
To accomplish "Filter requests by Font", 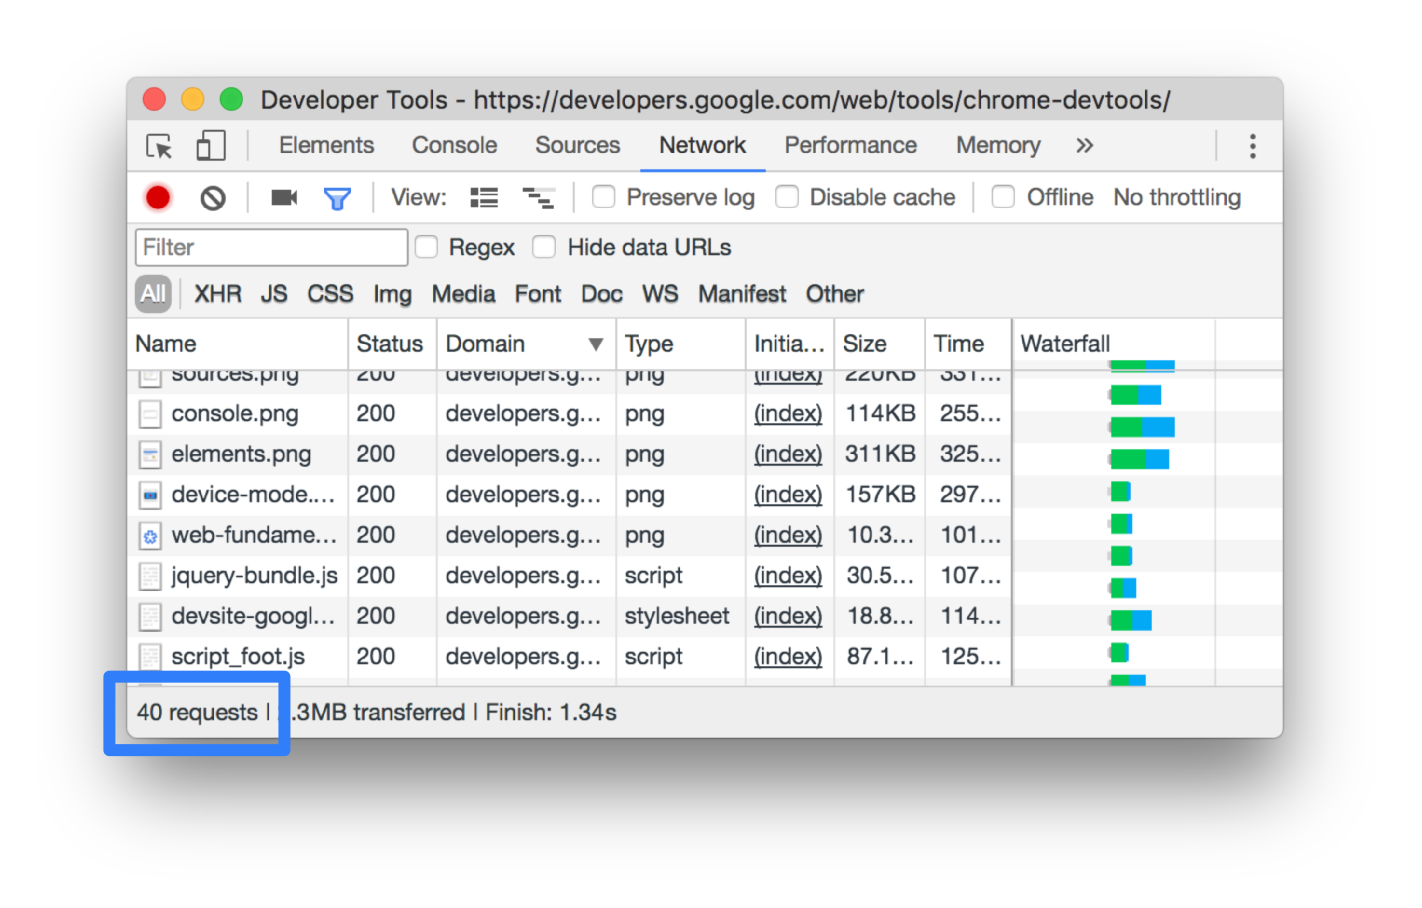I will (x=538, y=294).
